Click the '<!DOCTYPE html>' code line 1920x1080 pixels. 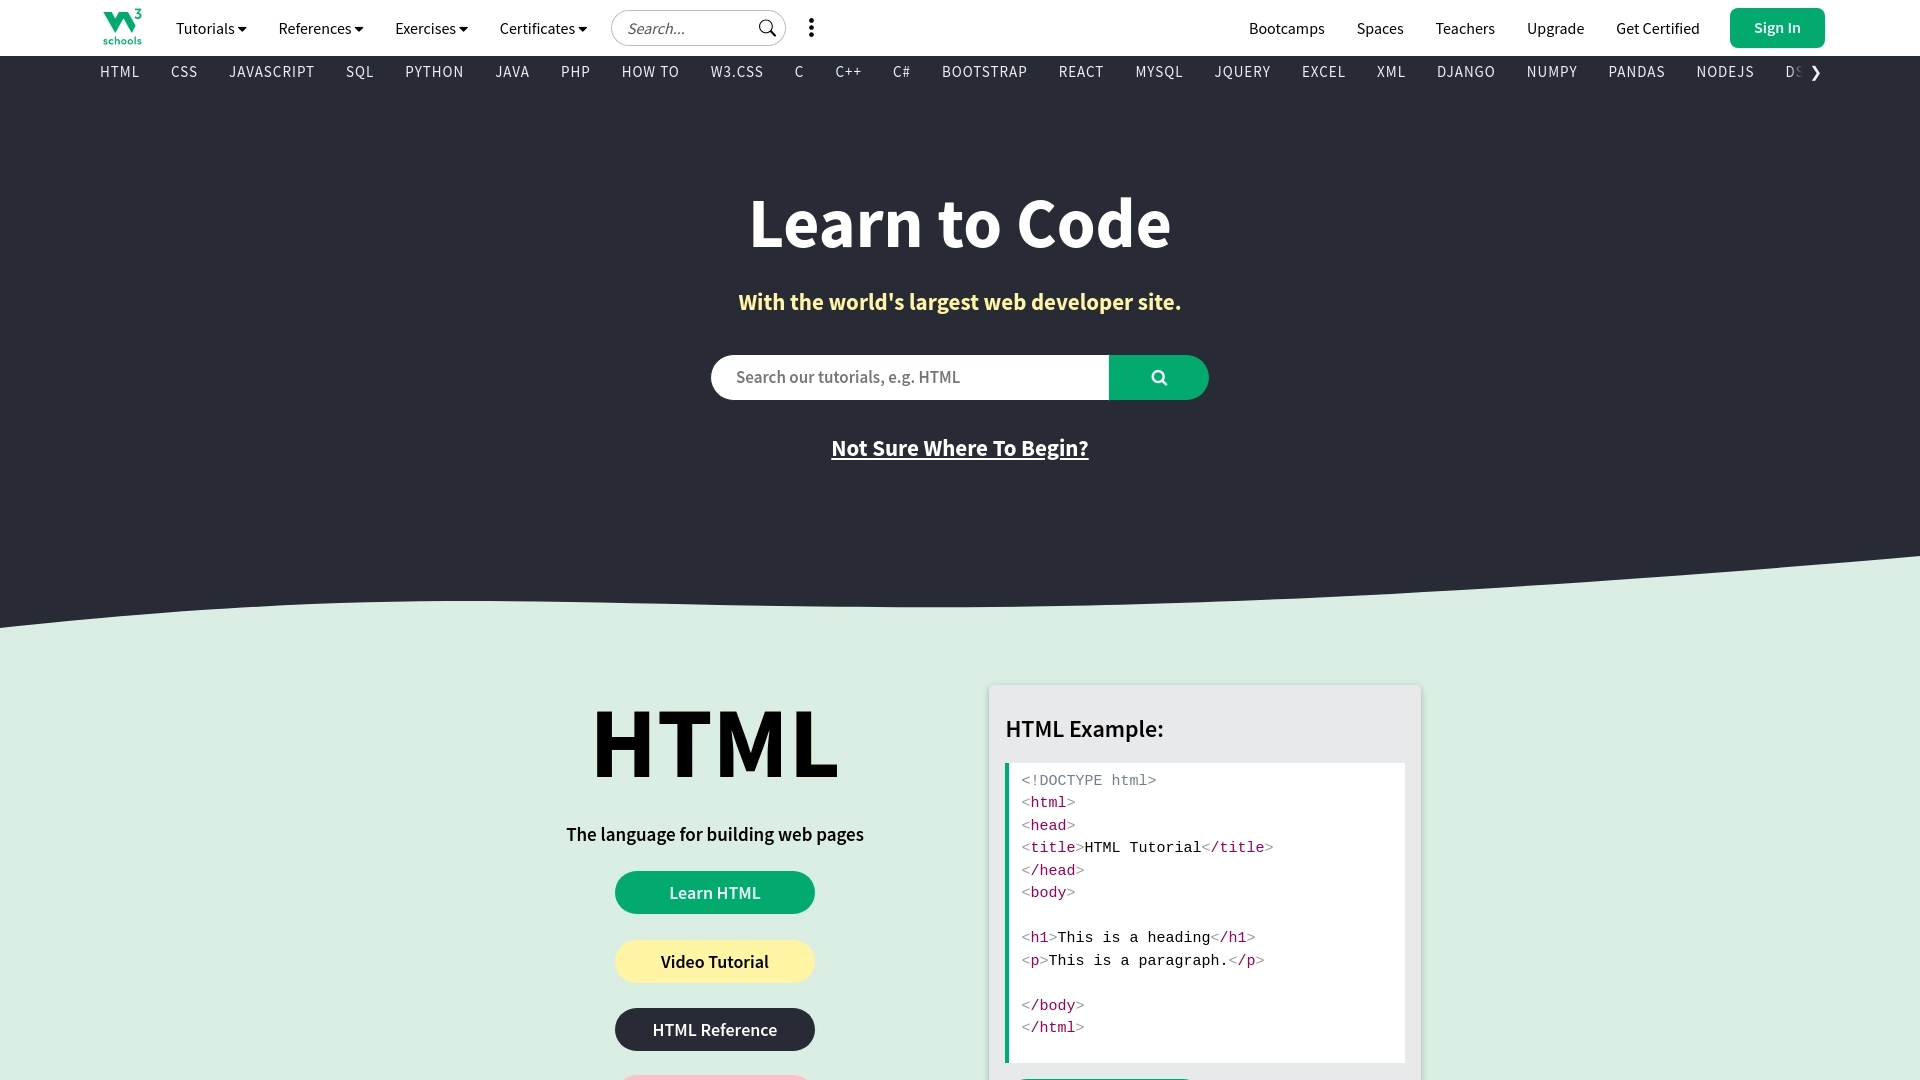(1088, 780)
